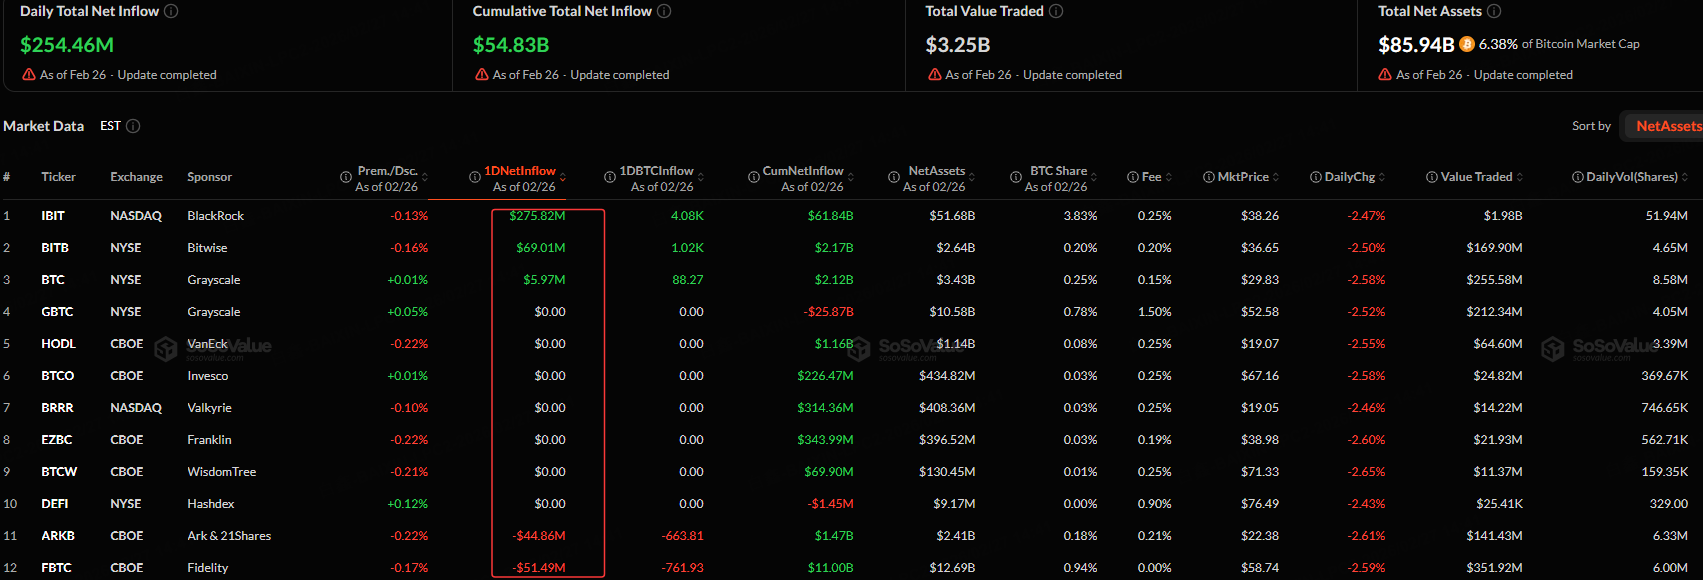The width and height of the screenshot is (1703, 580).
Task: Click info icon beside Daily Total Net Inflow
Action: (171, 11)
